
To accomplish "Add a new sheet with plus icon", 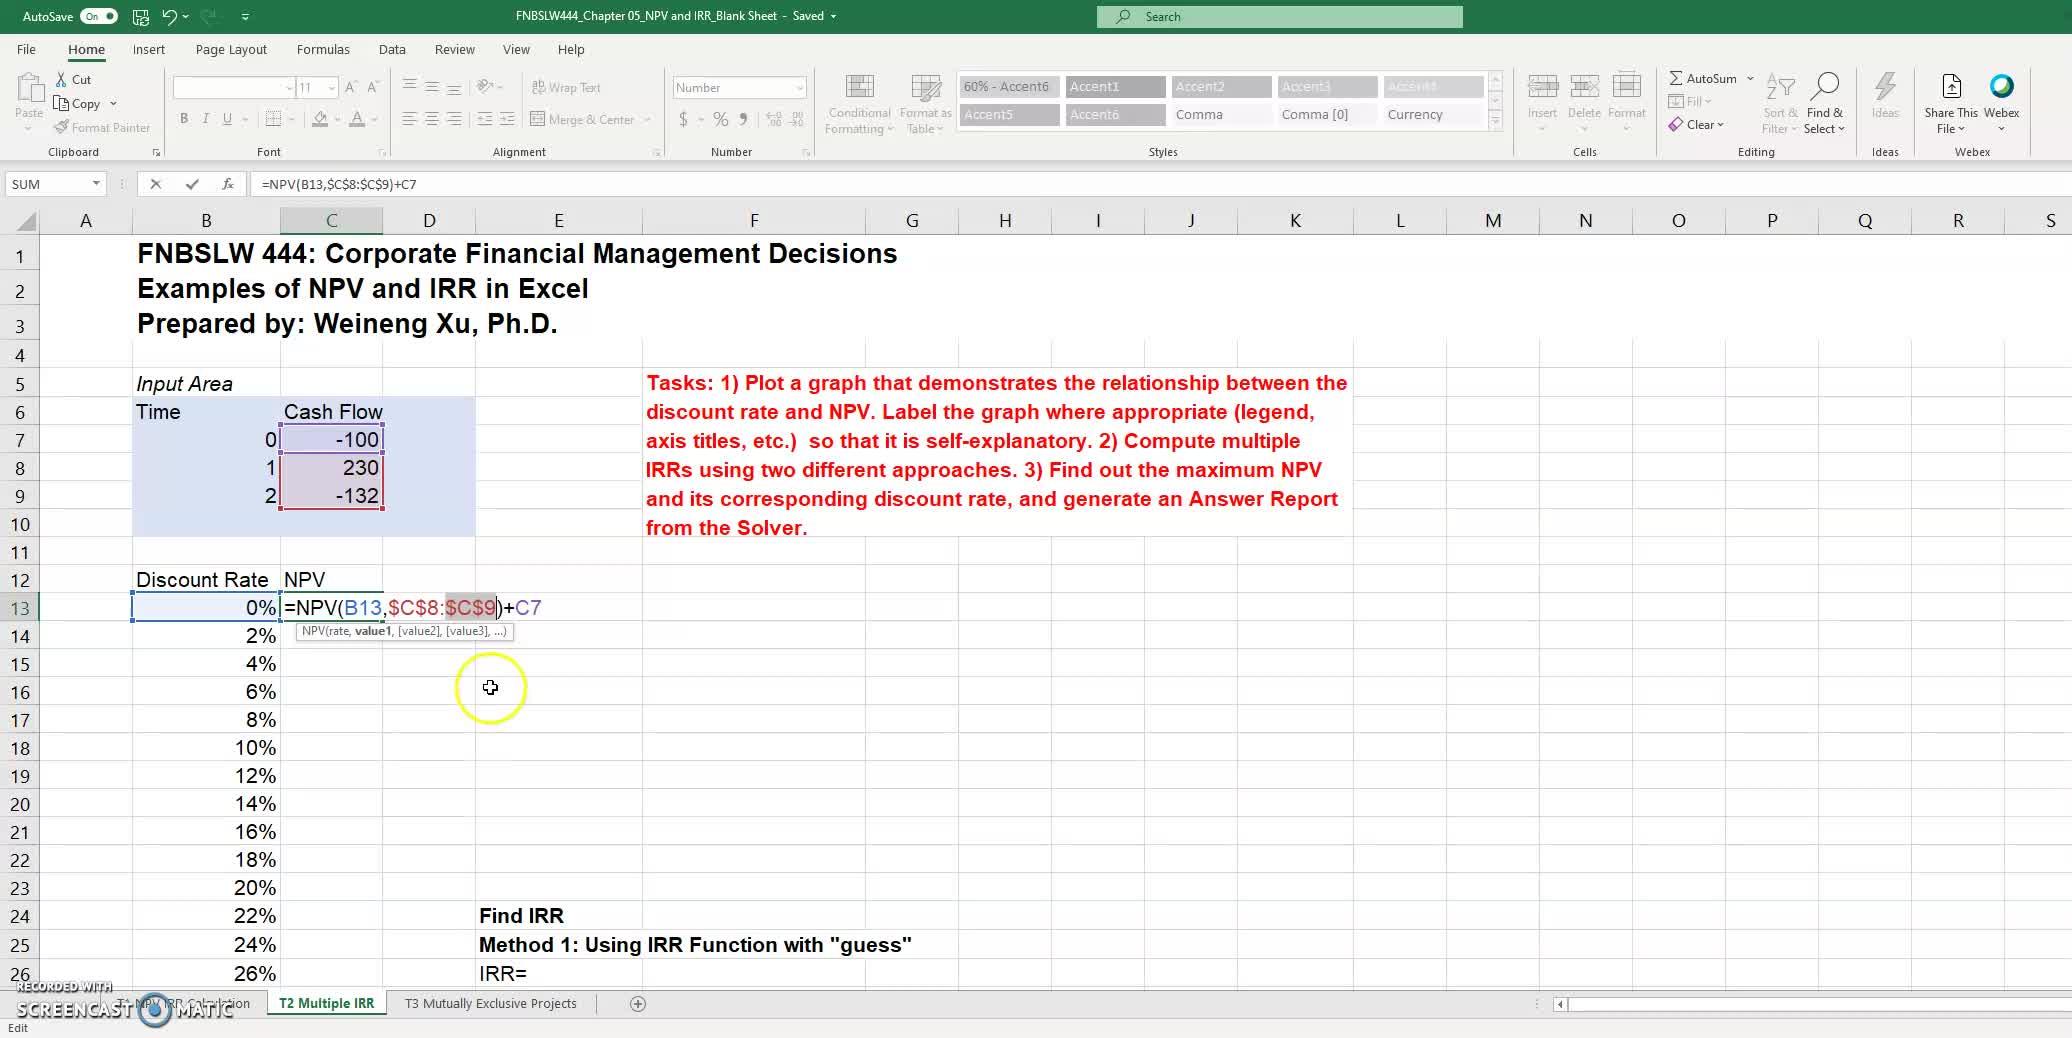I will 638,1003.
